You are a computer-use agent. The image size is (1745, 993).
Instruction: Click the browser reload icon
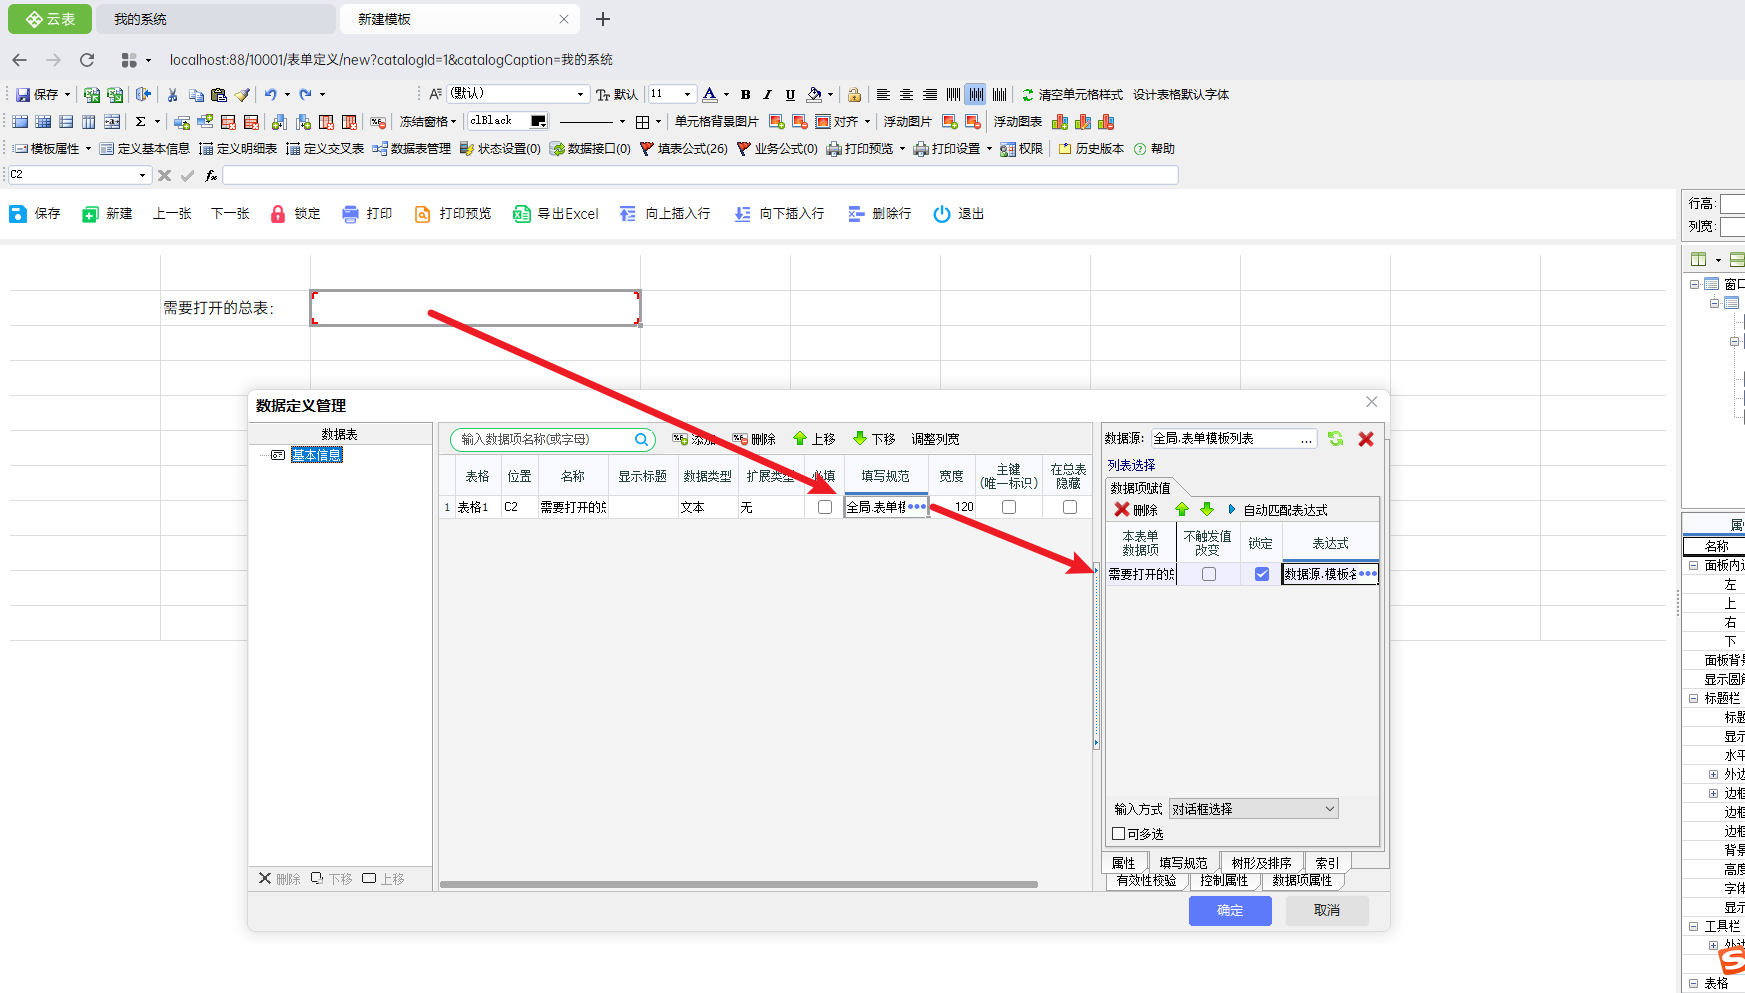pyautogui.click(x=87, y=60)
